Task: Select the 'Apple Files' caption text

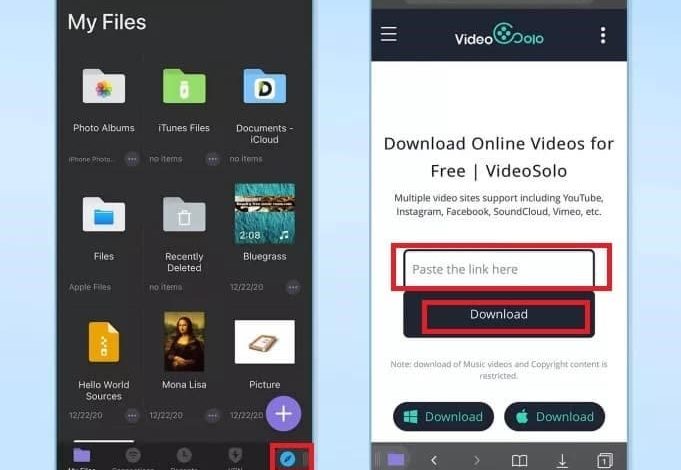Action: pos(90,287)
